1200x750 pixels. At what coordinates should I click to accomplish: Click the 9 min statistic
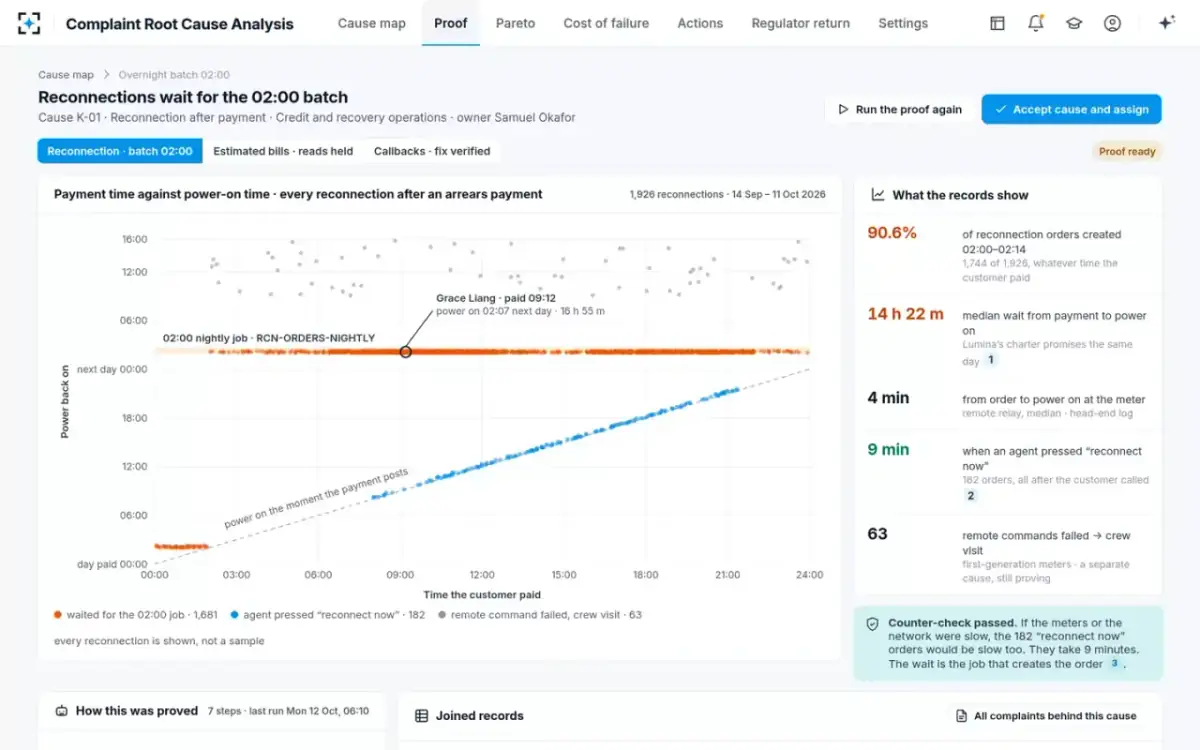point(888,449)
